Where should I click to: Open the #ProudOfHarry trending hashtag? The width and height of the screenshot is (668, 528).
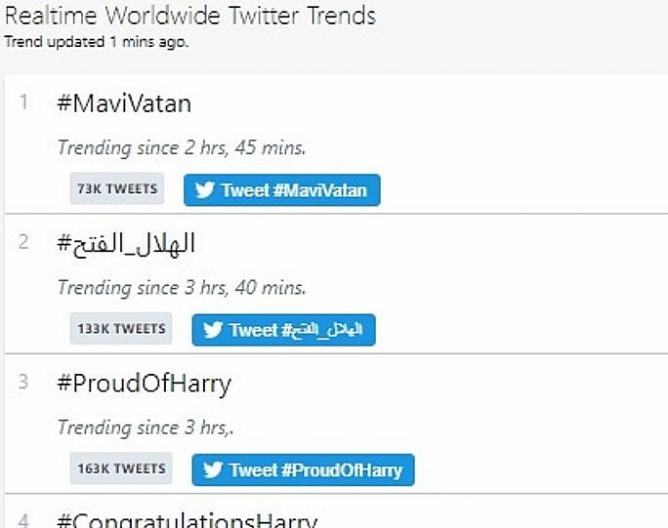click(x=144, y=384)
